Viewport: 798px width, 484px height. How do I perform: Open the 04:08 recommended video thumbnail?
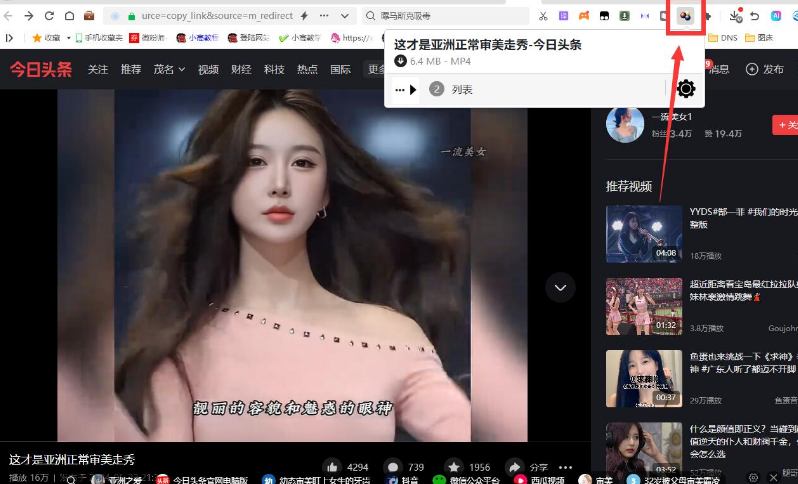pyautogui.click(x=644, y=234)
